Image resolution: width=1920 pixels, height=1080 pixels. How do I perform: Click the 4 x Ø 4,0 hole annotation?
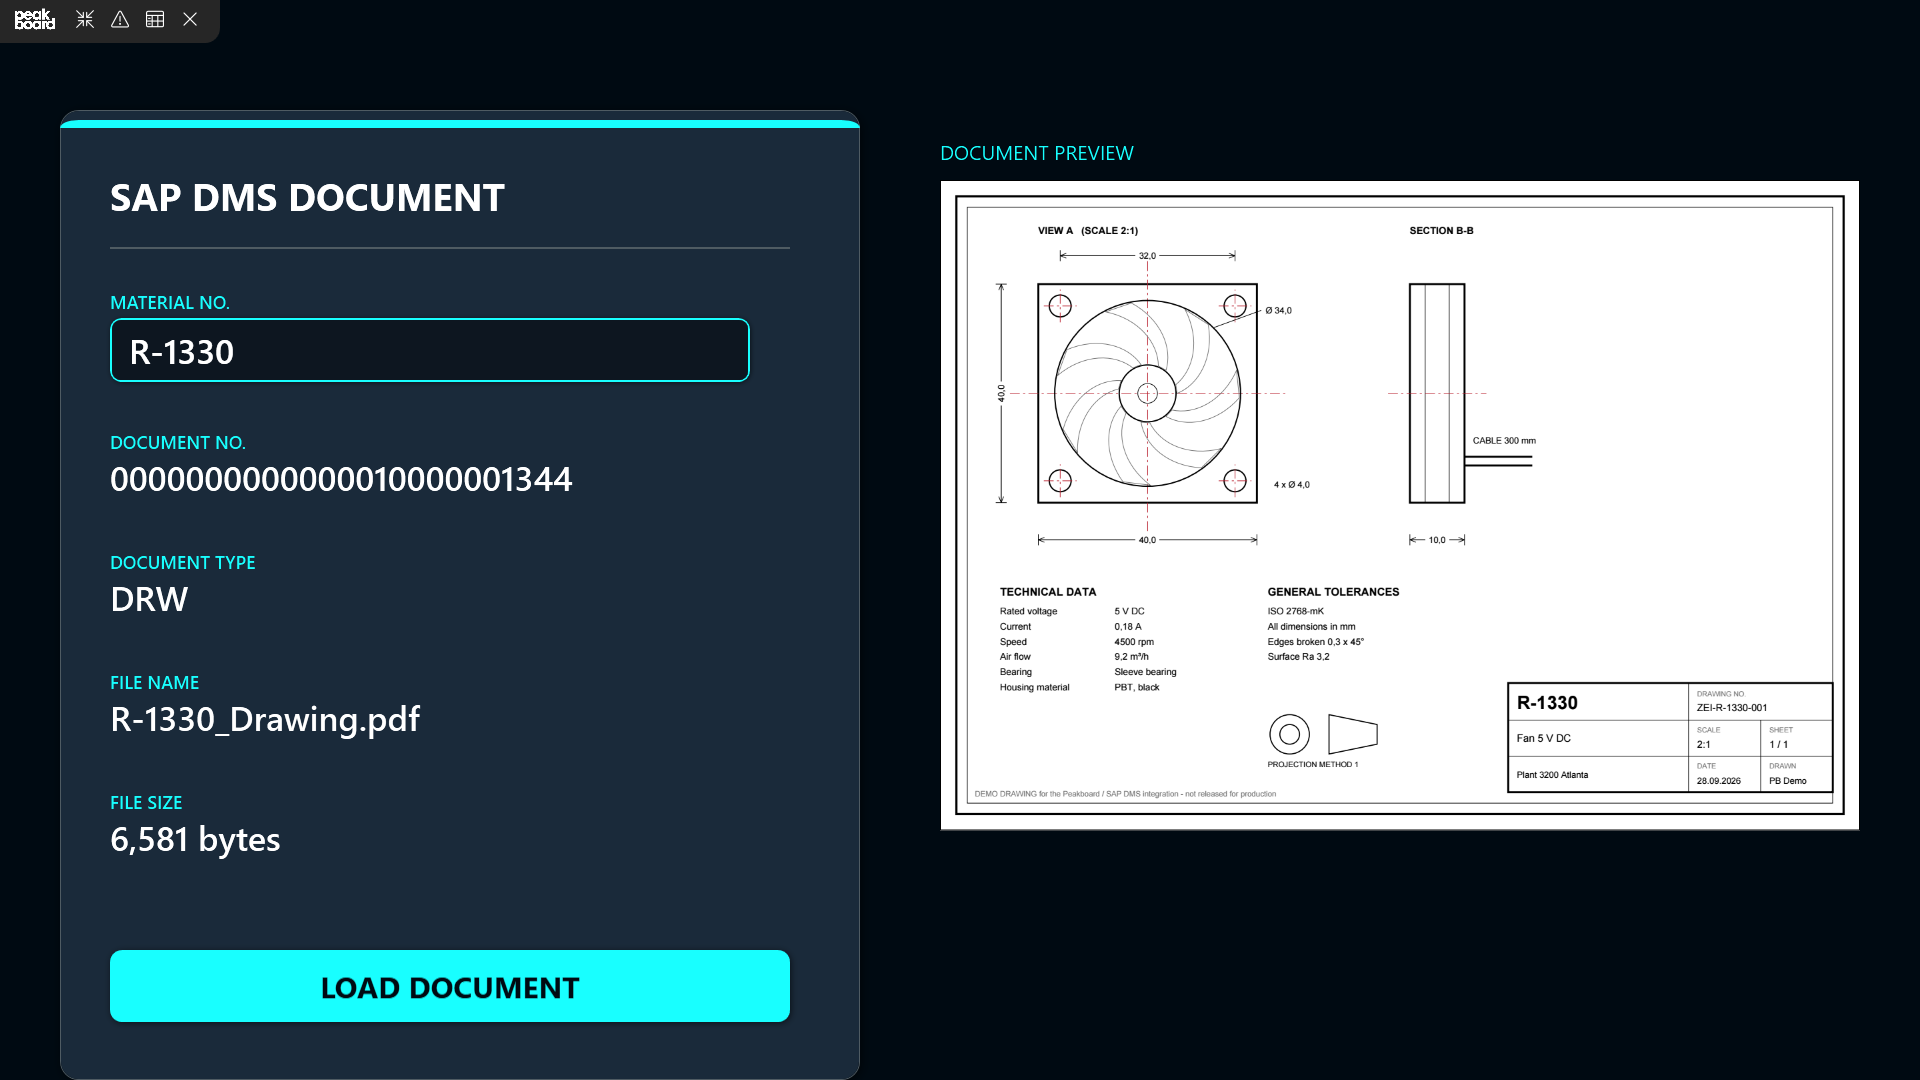click(1291, 485)
